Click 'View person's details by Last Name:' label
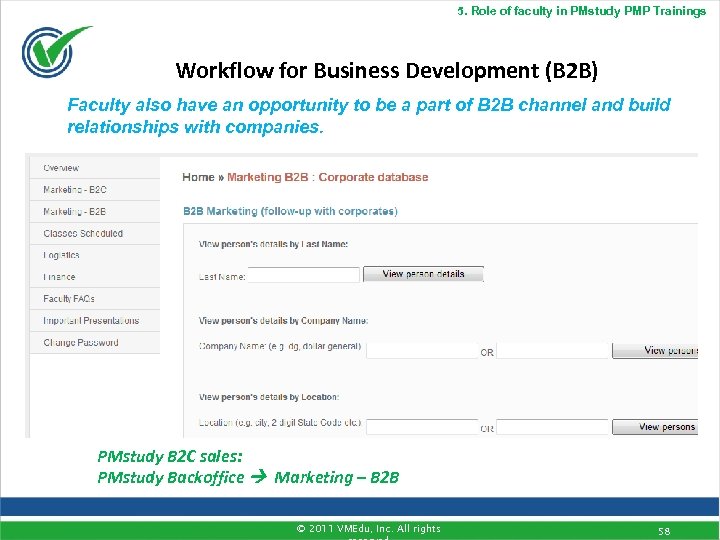 [x=273, y=244]
